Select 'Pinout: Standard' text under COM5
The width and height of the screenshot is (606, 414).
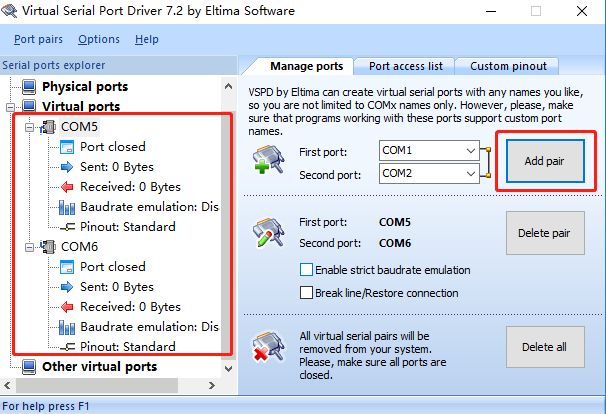128,227
